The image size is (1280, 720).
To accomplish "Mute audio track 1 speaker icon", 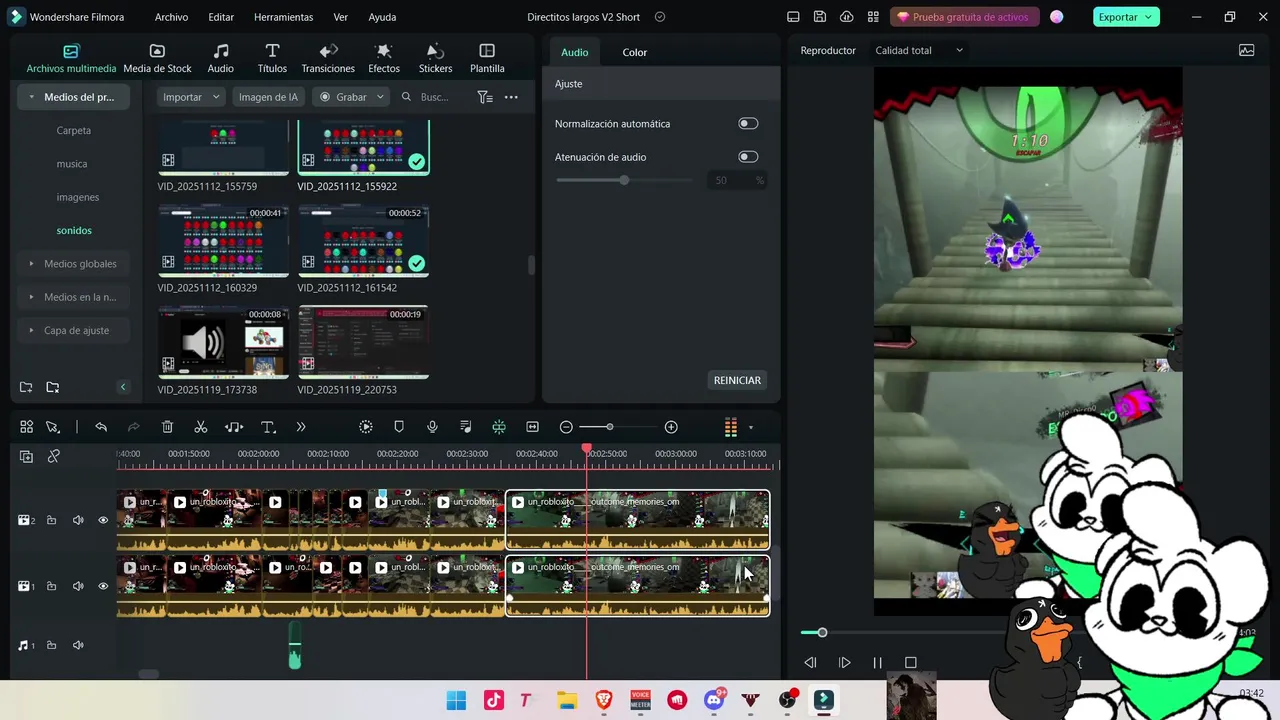I will click(78, 645).
